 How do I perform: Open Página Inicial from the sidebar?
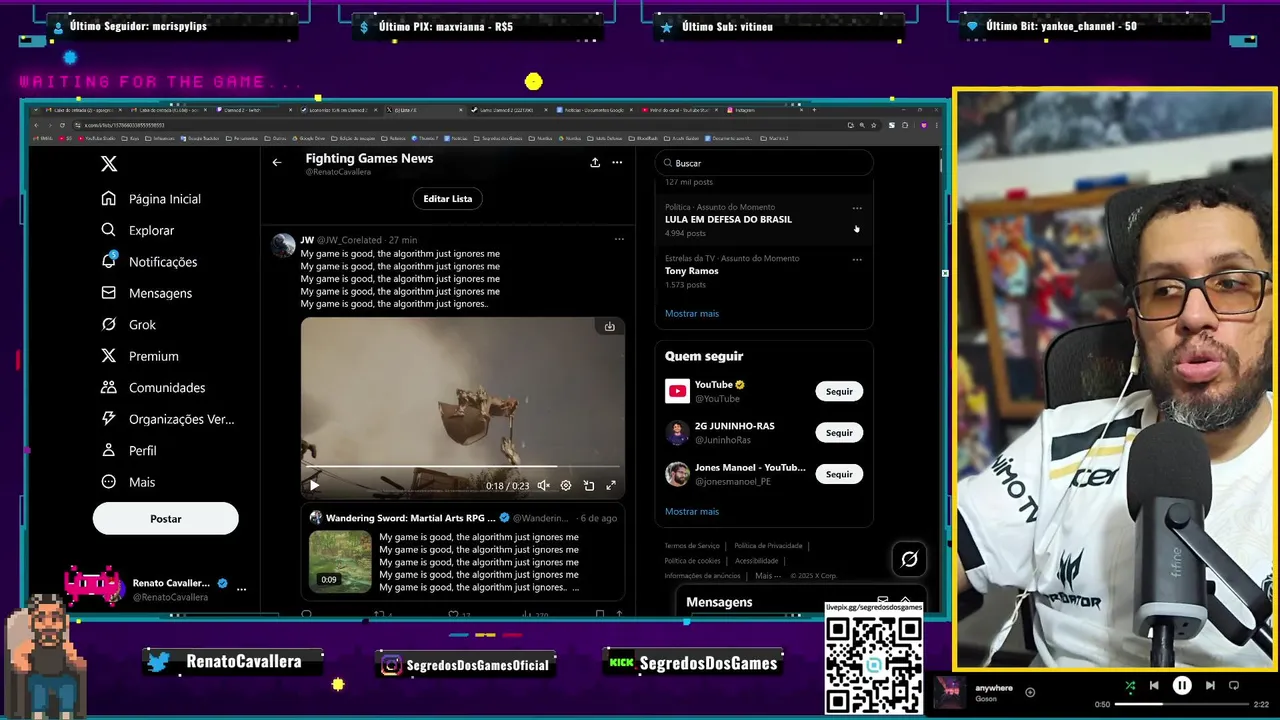click(x=151, y=199)
